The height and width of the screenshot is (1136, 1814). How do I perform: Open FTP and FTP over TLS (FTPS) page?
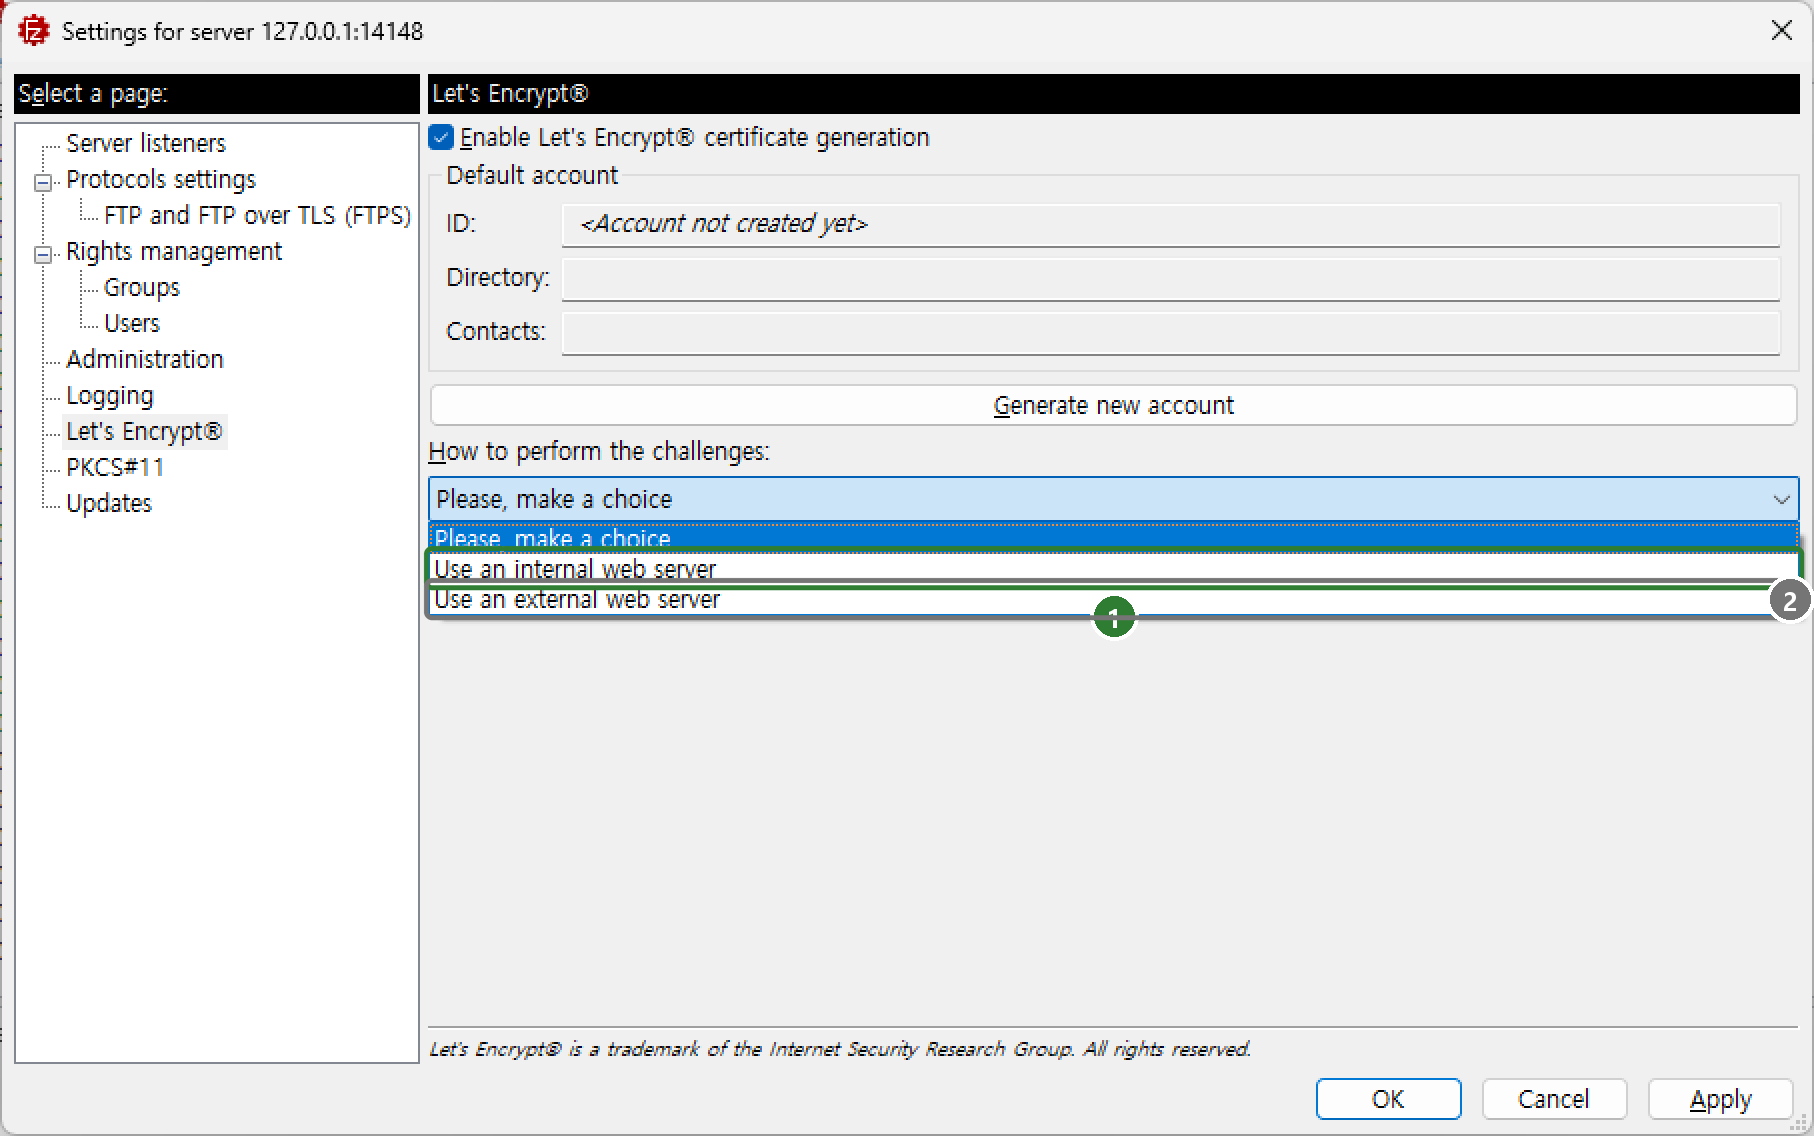click(257, 215)
